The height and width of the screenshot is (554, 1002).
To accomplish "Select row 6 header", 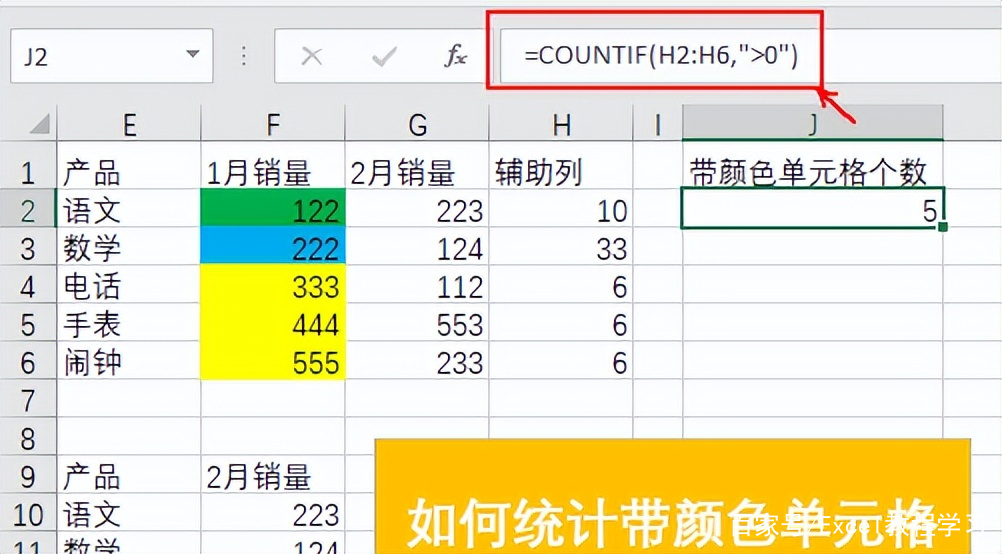I will point(27,362).
